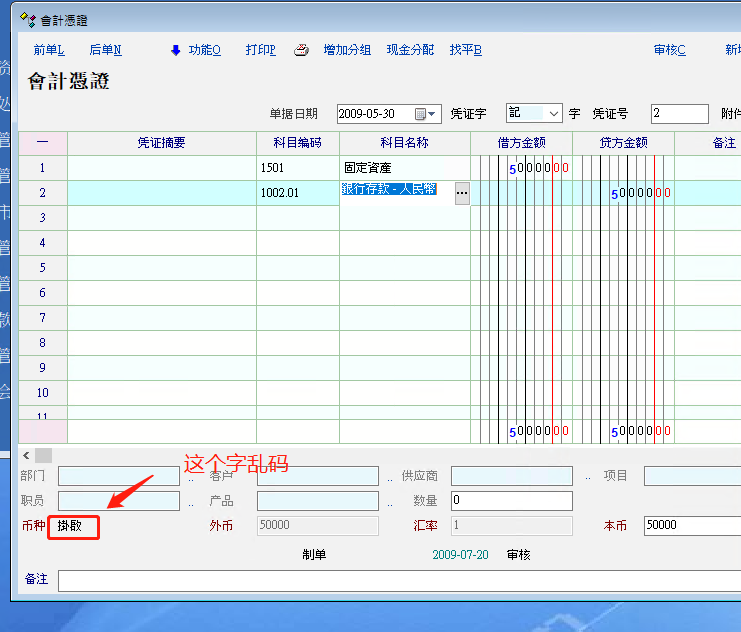Go to next voucher with 后单

point(105,50)
